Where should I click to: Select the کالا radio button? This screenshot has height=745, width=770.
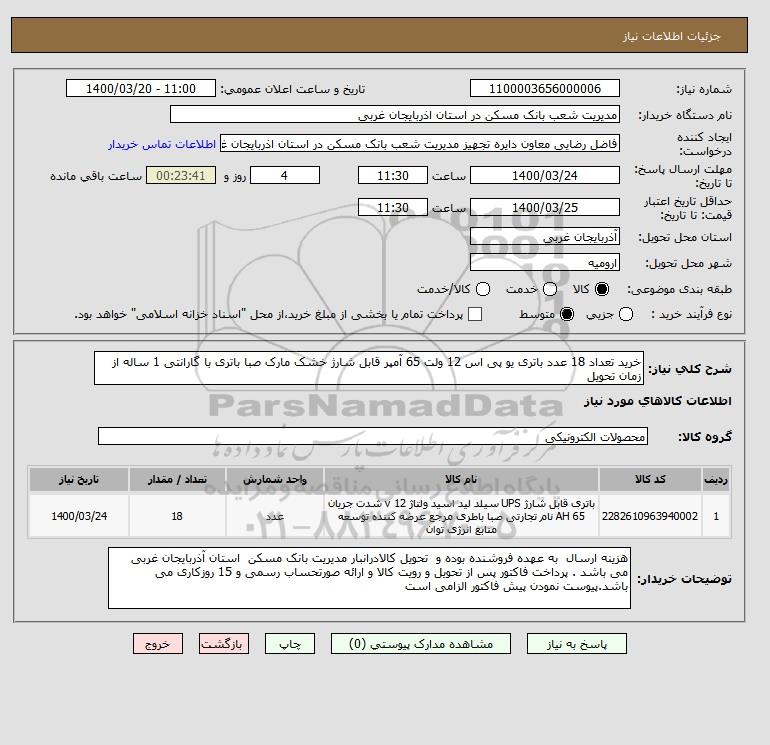[x=602, y=289]
